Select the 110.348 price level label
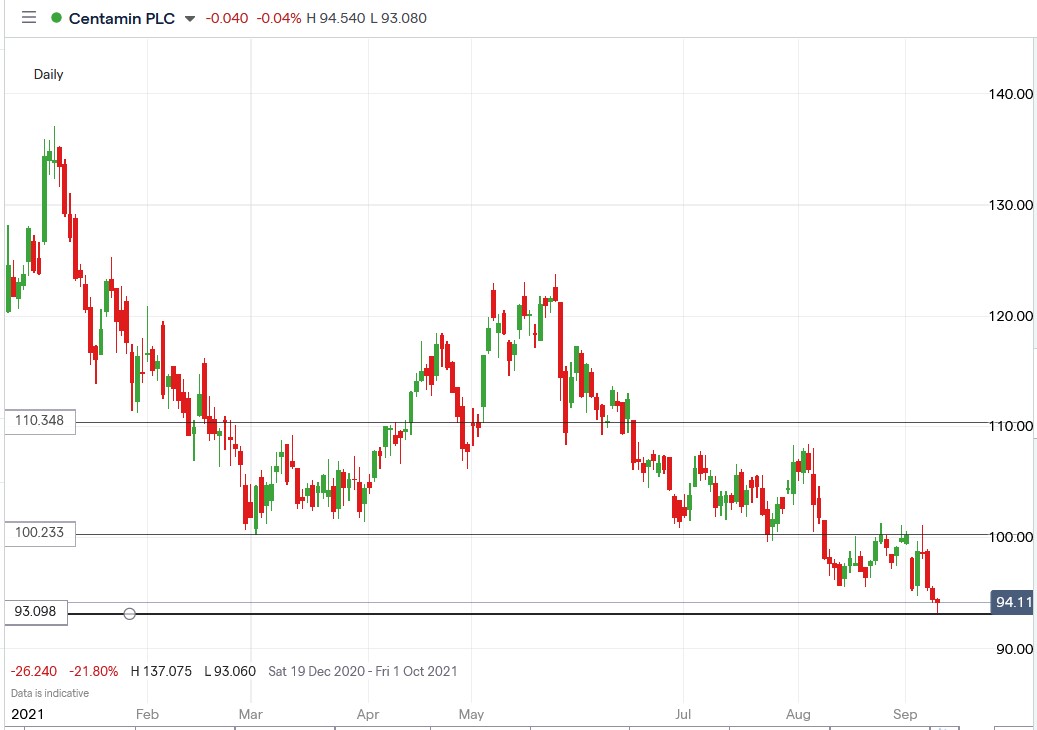The height and width of the screenshot is (730, 1037). click(x=38, y=421)
